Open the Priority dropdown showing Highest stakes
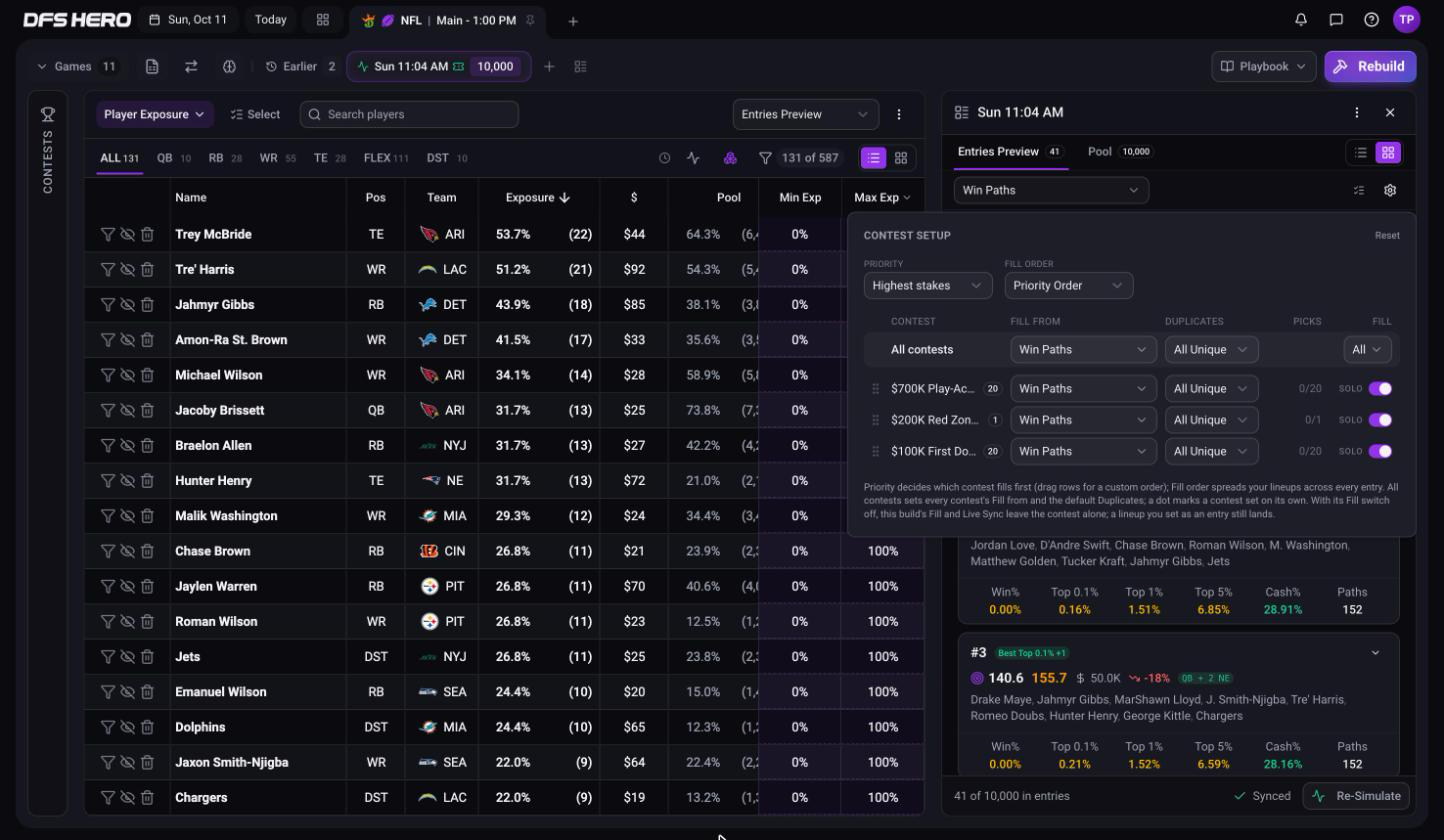The height and width of the screenshot is (840, 1444). click(928, 285)
